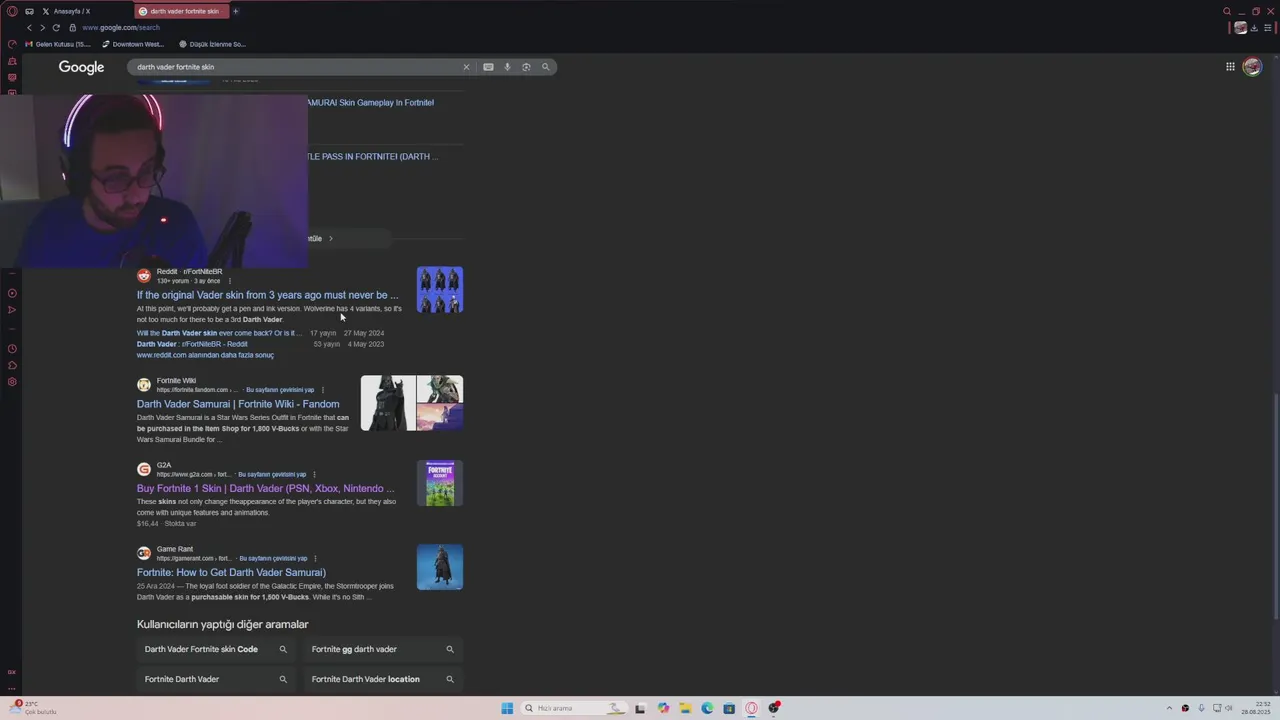Open the Fortnite Wiki Darth Vader thumbnail
The image size is (1280, 720).
tap(412, 403)
